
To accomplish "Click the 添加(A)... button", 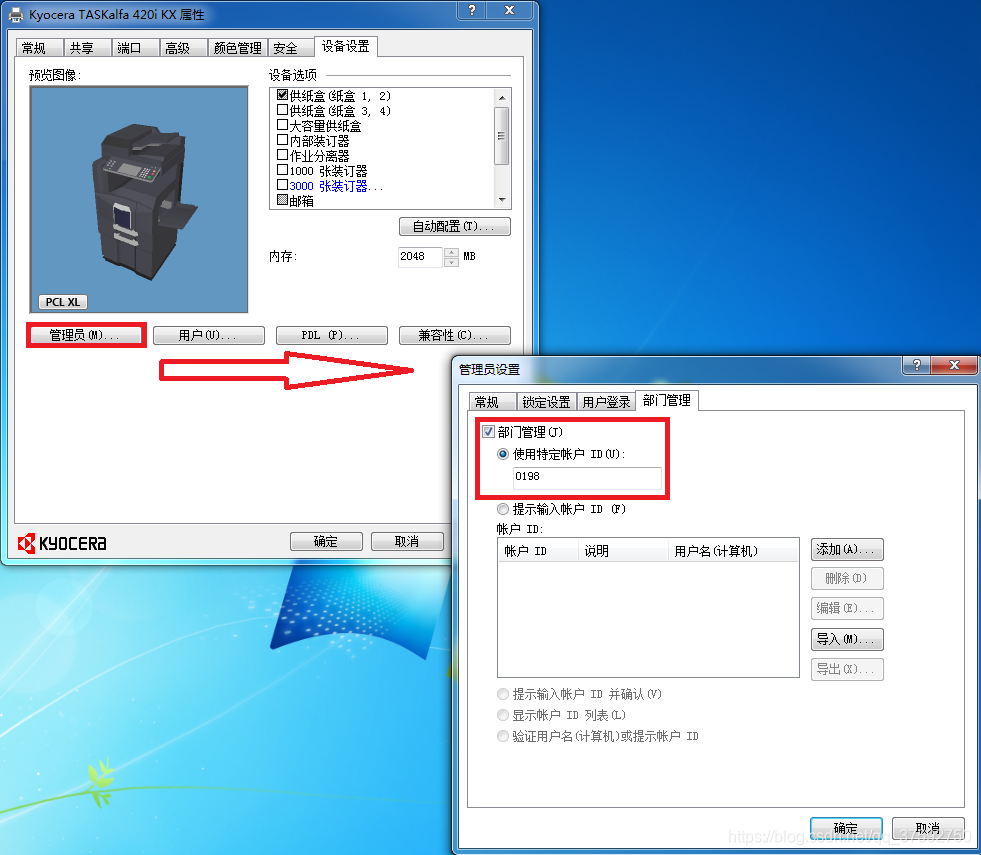I will [847, 550].
